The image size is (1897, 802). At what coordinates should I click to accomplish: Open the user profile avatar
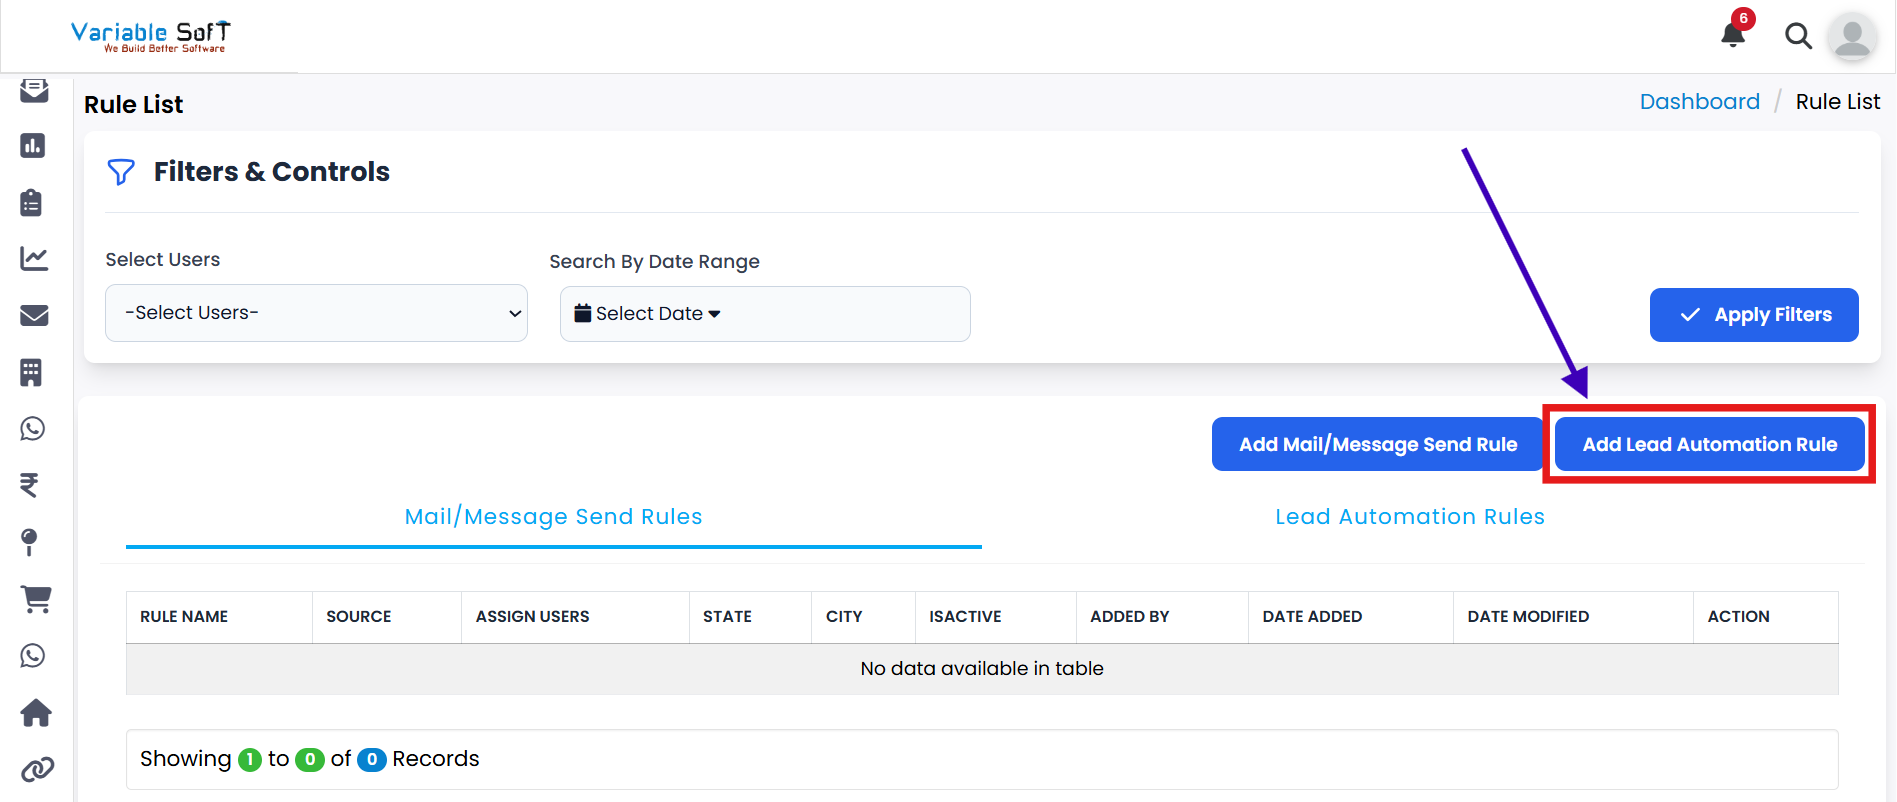pyautogui.click(x=1852, y=37)
